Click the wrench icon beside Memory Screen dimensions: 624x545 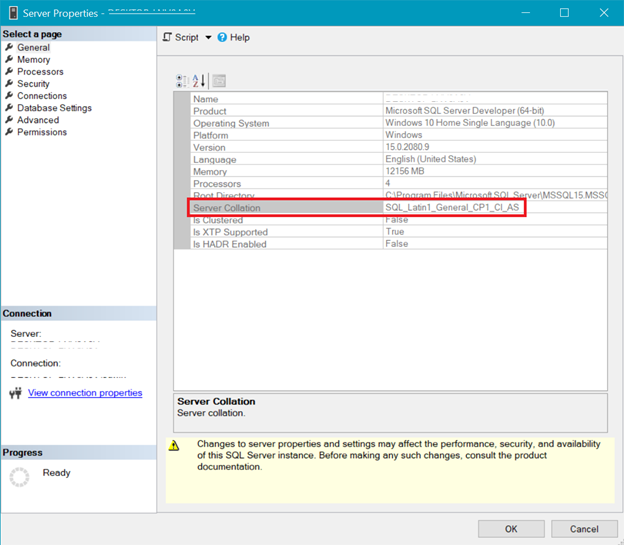tap(9, 59)
